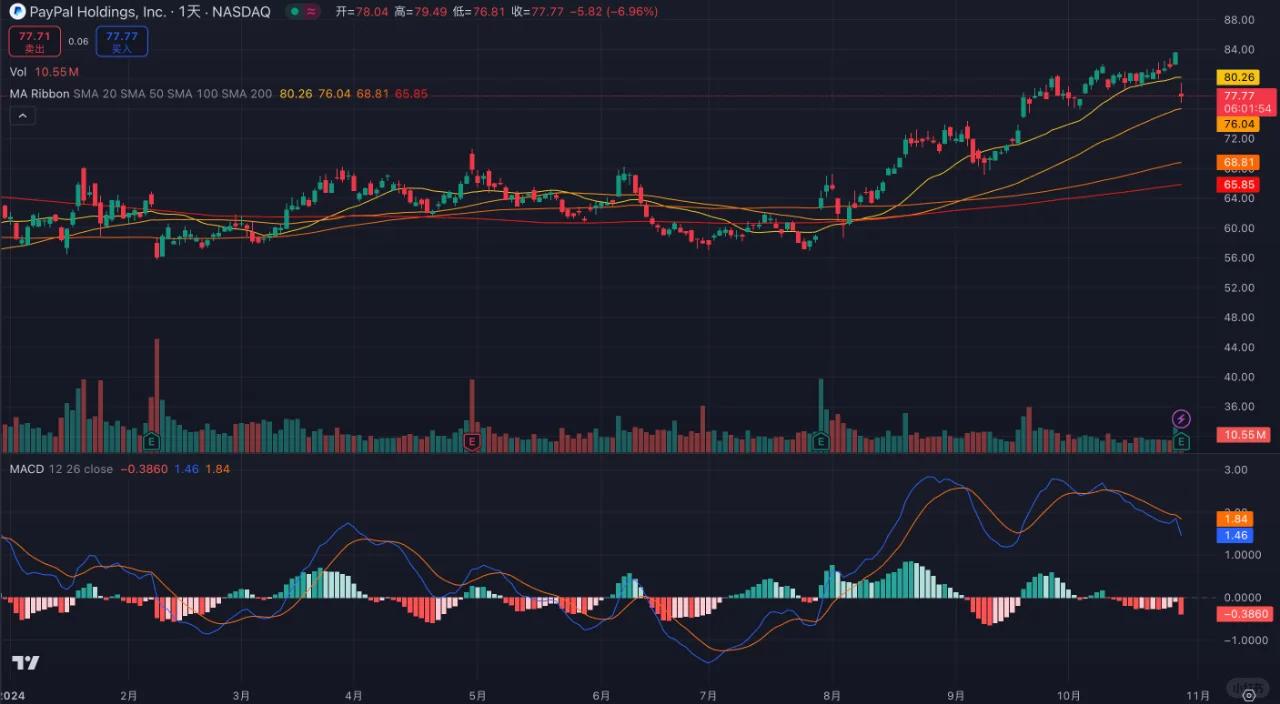The height and width of the screenshot is (704, 1280).
Task: Click the 3月 label on time axis
Action: 240,694
